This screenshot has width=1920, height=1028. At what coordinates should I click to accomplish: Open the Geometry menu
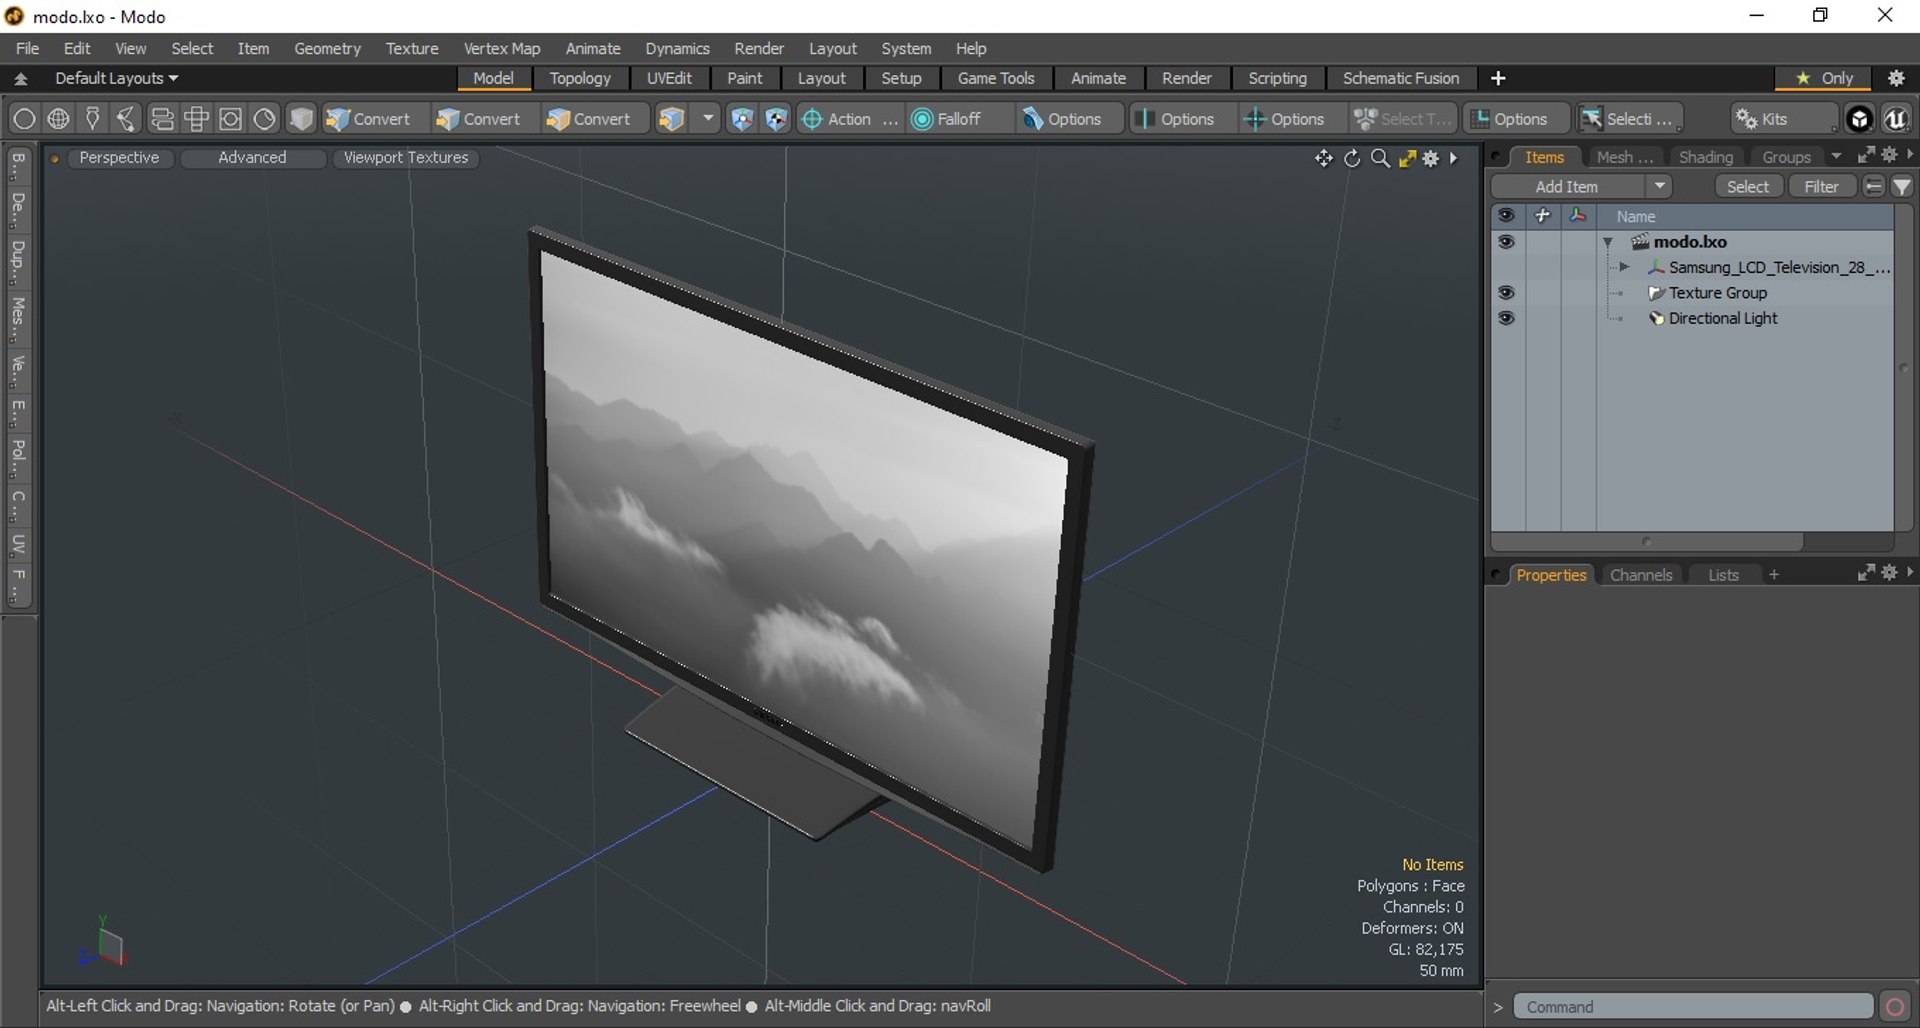coord(327,48)
